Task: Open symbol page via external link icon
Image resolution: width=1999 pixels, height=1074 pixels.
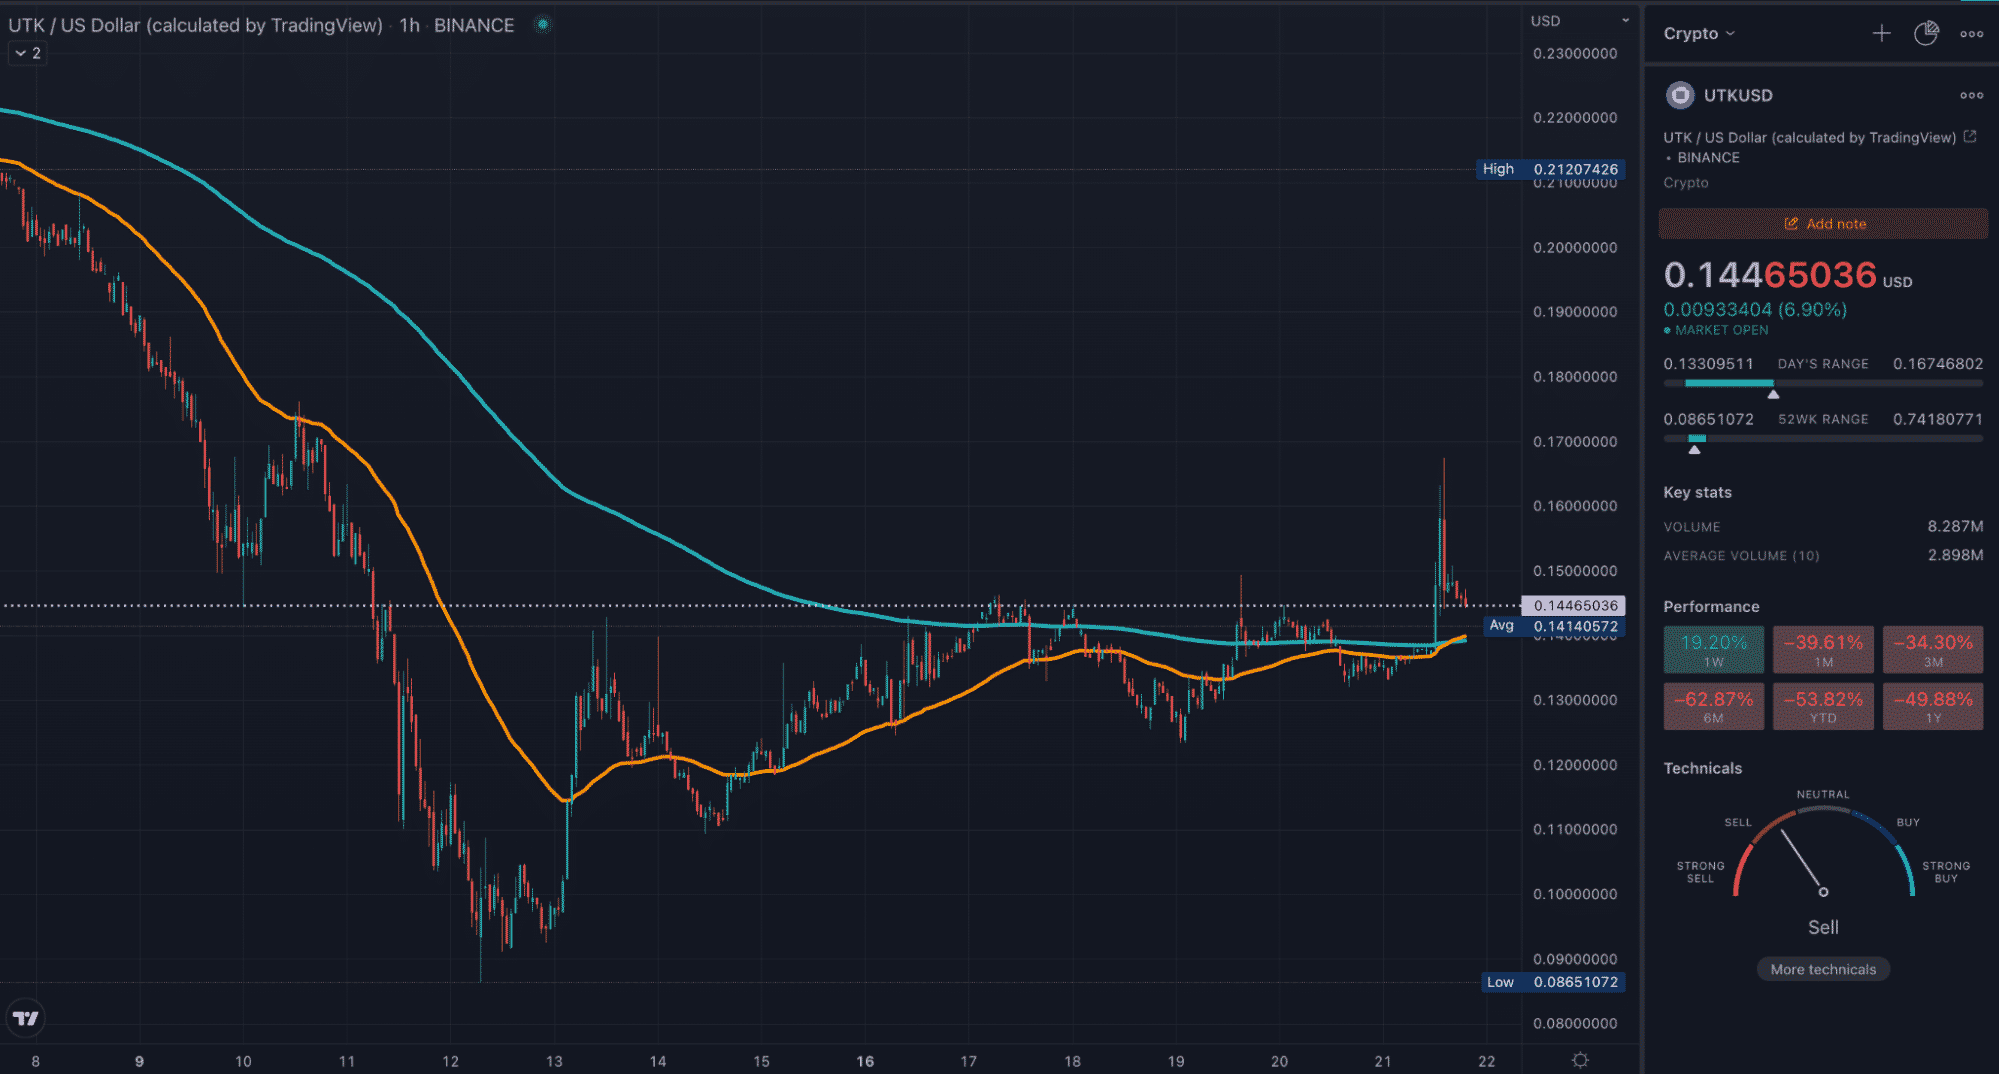Action: [1970, 137]
